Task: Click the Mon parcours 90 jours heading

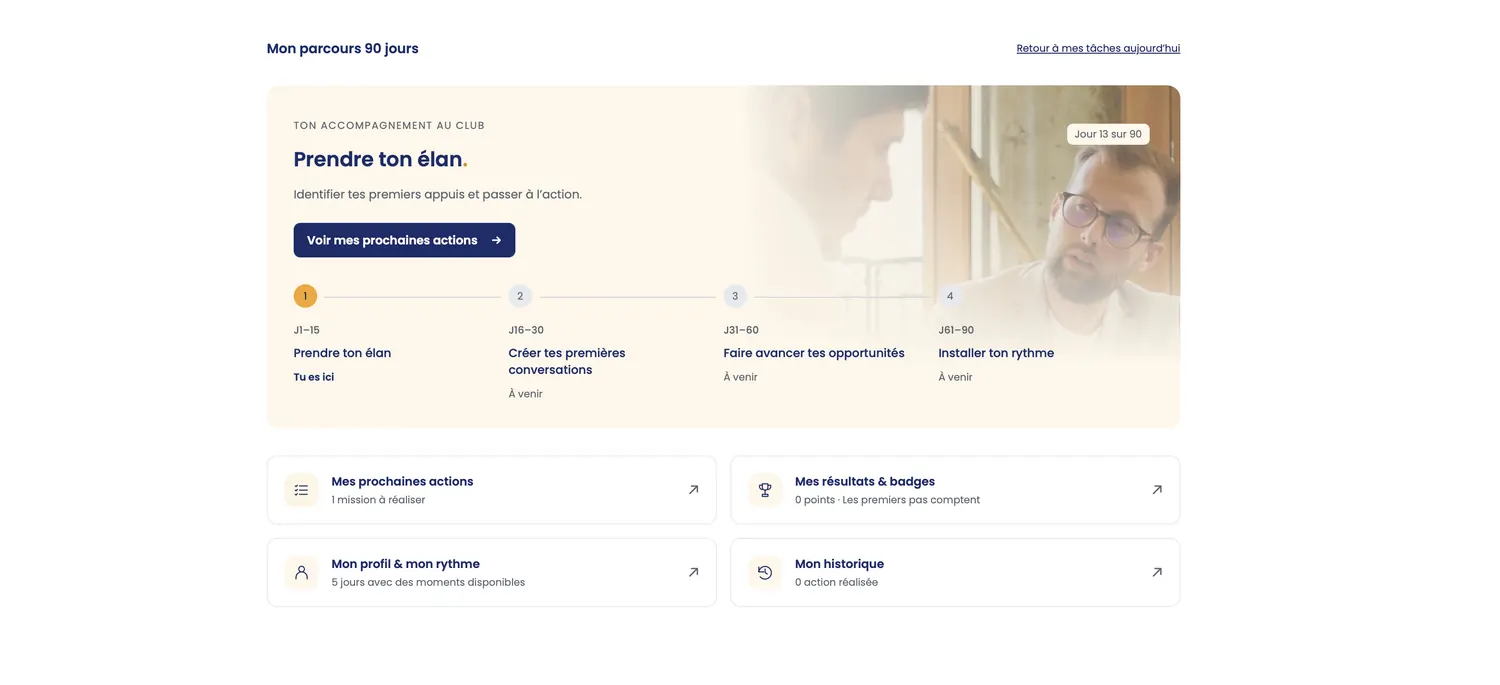Action: pos(343,48)
